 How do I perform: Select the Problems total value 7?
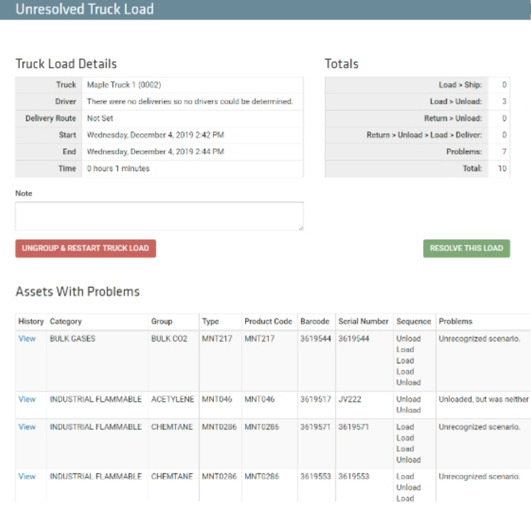coord(504,151)
